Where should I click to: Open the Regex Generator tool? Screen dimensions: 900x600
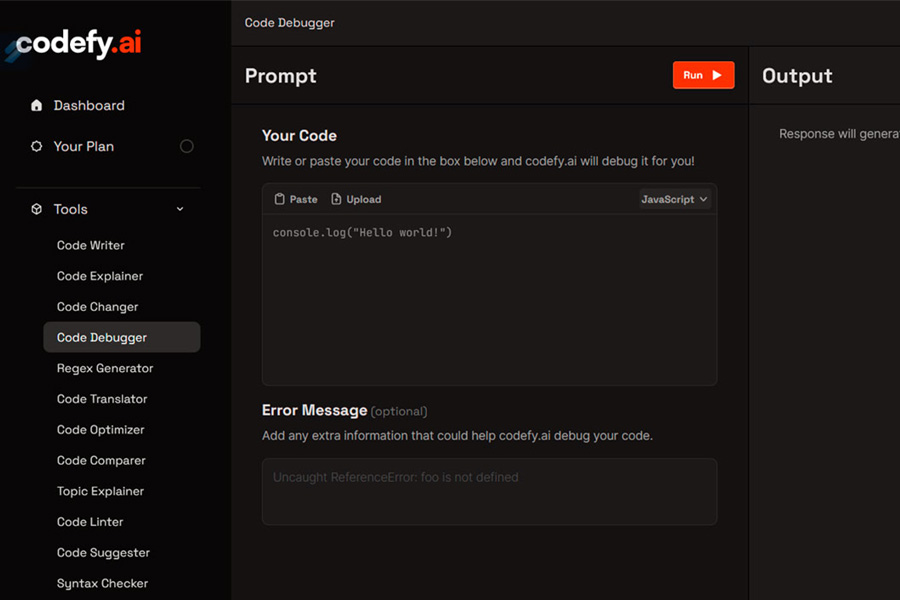coord(105,368)
